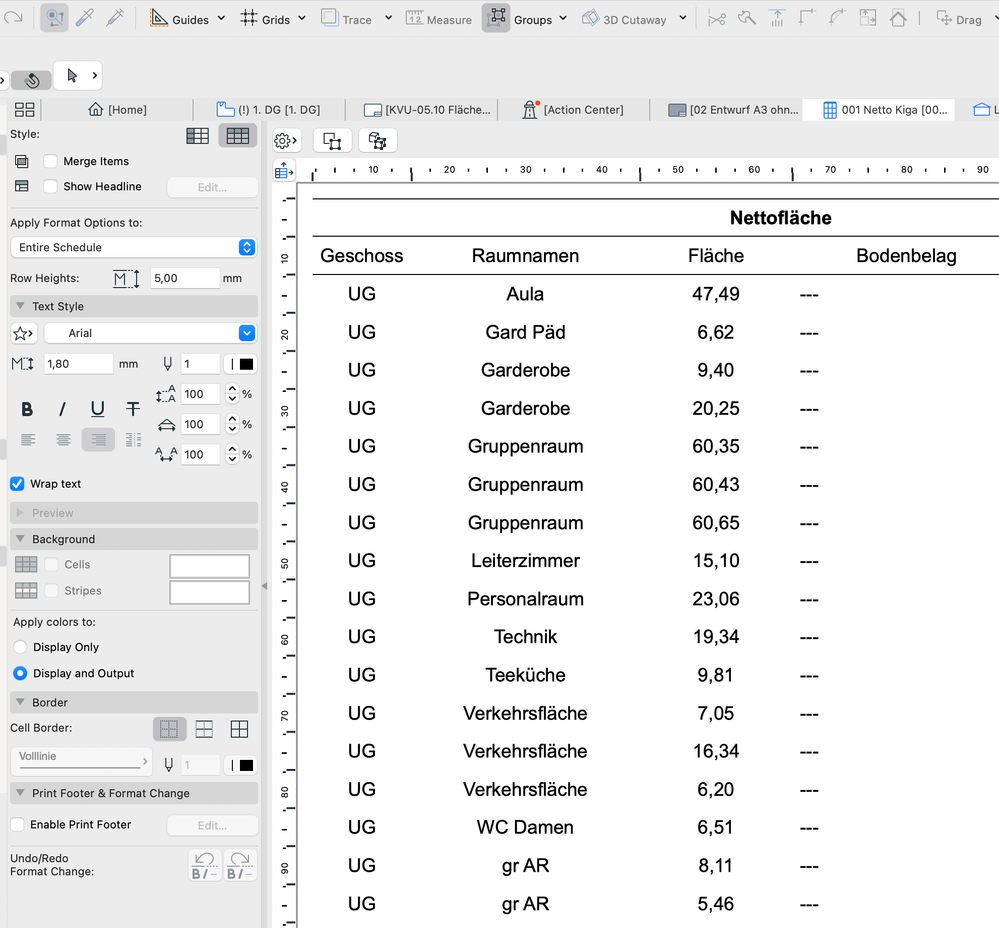This screenshot has width=999, height=928.
Task: Enable the Trace icon
Action: 329,18
